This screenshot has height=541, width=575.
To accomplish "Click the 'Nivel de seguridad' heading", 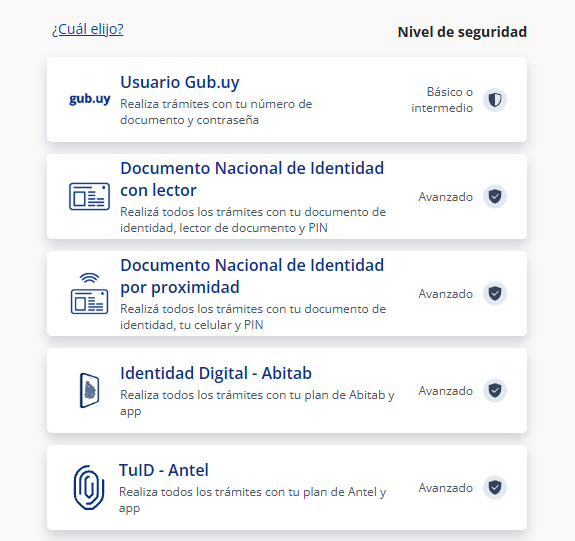I will 462,32.
